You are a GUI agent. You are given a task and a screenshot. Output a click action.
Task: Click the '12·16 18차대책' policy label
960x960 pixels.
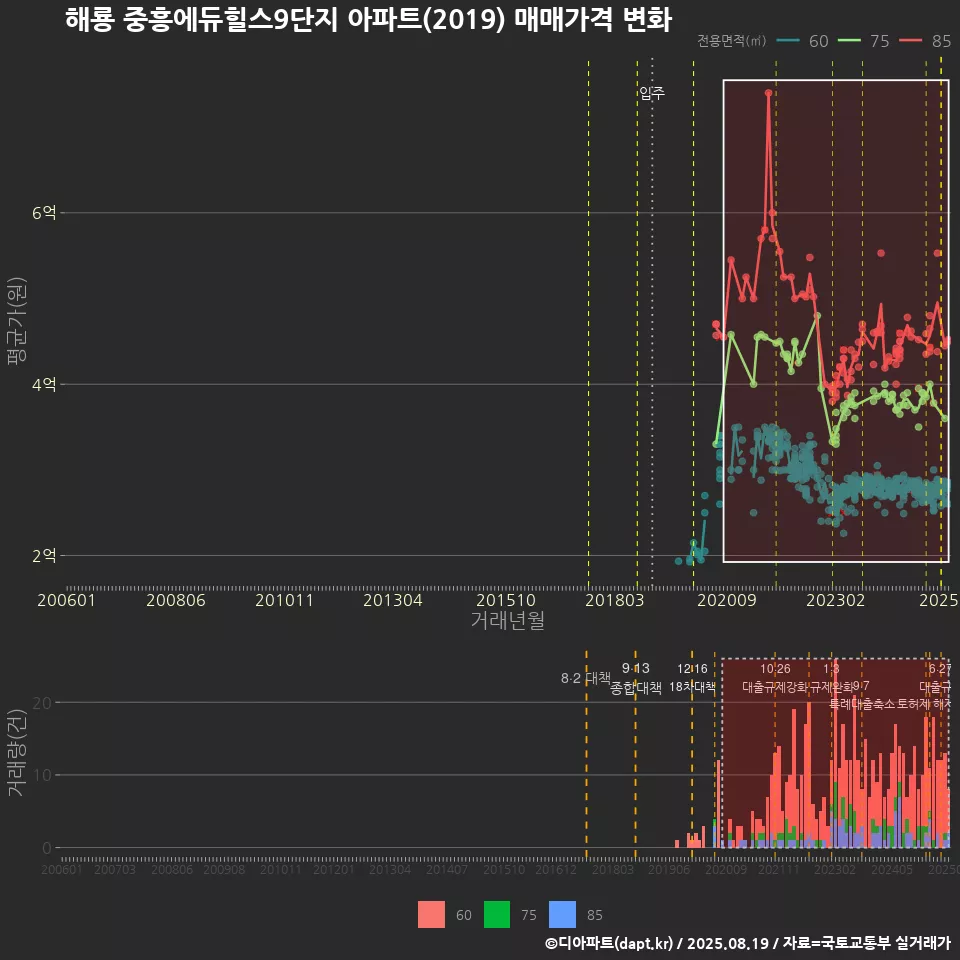pos(692,678)
